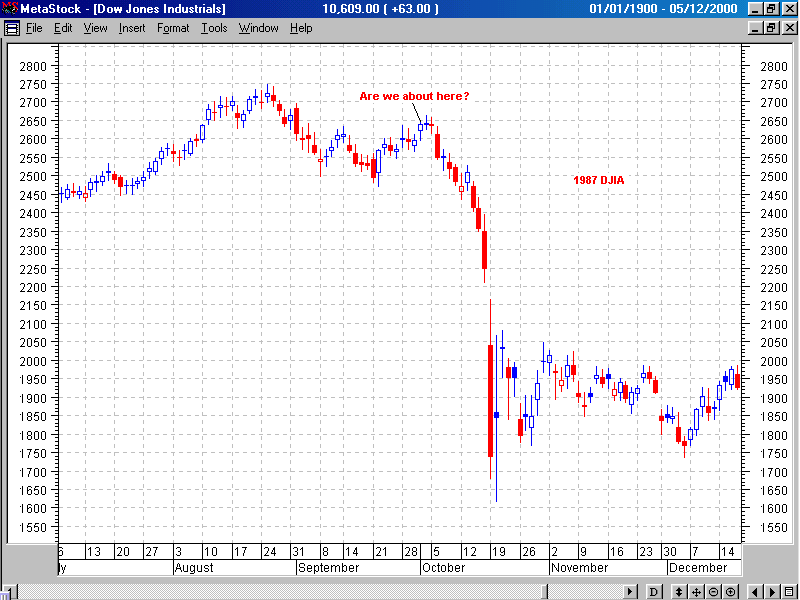This screenshot has width=800, height=600.
Task: Open the MetaStock application icon menu
Action: click(x=9, y=9)
